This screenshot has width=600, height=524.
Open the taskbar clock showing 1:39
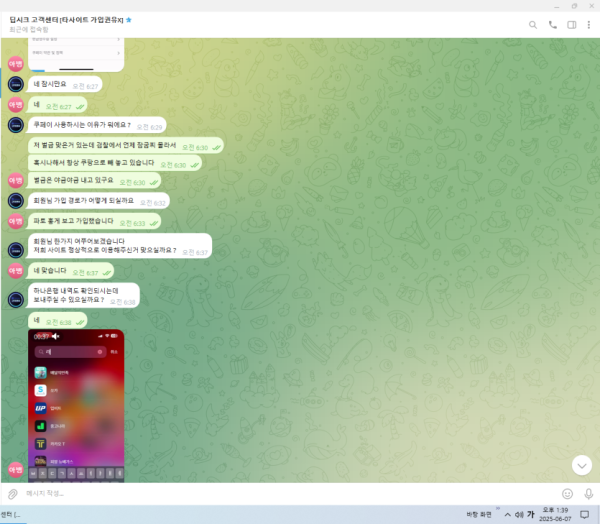pyautogui.click(x=555, y=514)
